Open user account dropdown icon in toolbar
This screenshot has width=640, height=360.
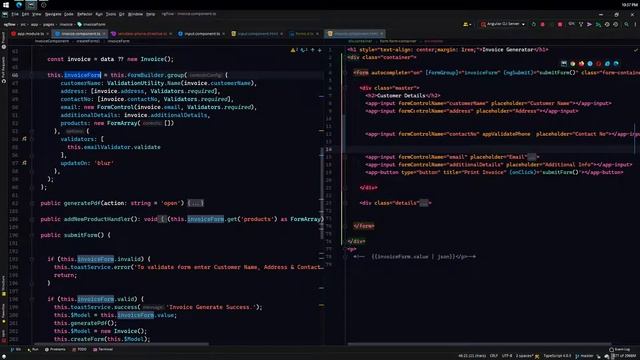pyautogui.click(x=467, y=24)
